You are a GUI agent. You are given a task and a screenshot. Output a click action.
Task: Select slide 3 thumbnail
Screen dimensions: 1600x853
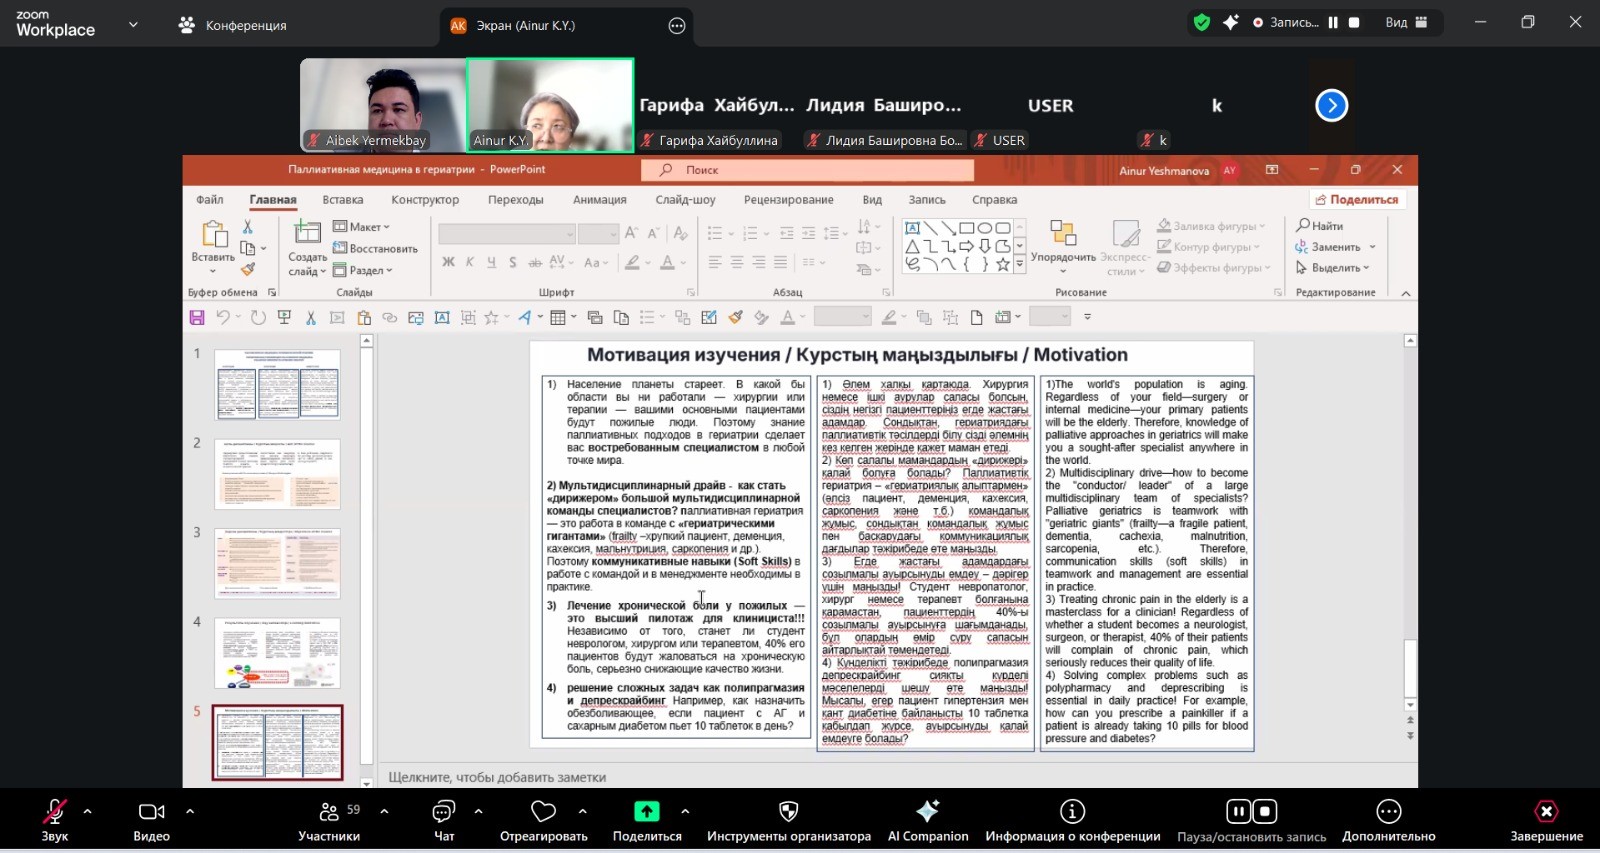click(277, 564)
